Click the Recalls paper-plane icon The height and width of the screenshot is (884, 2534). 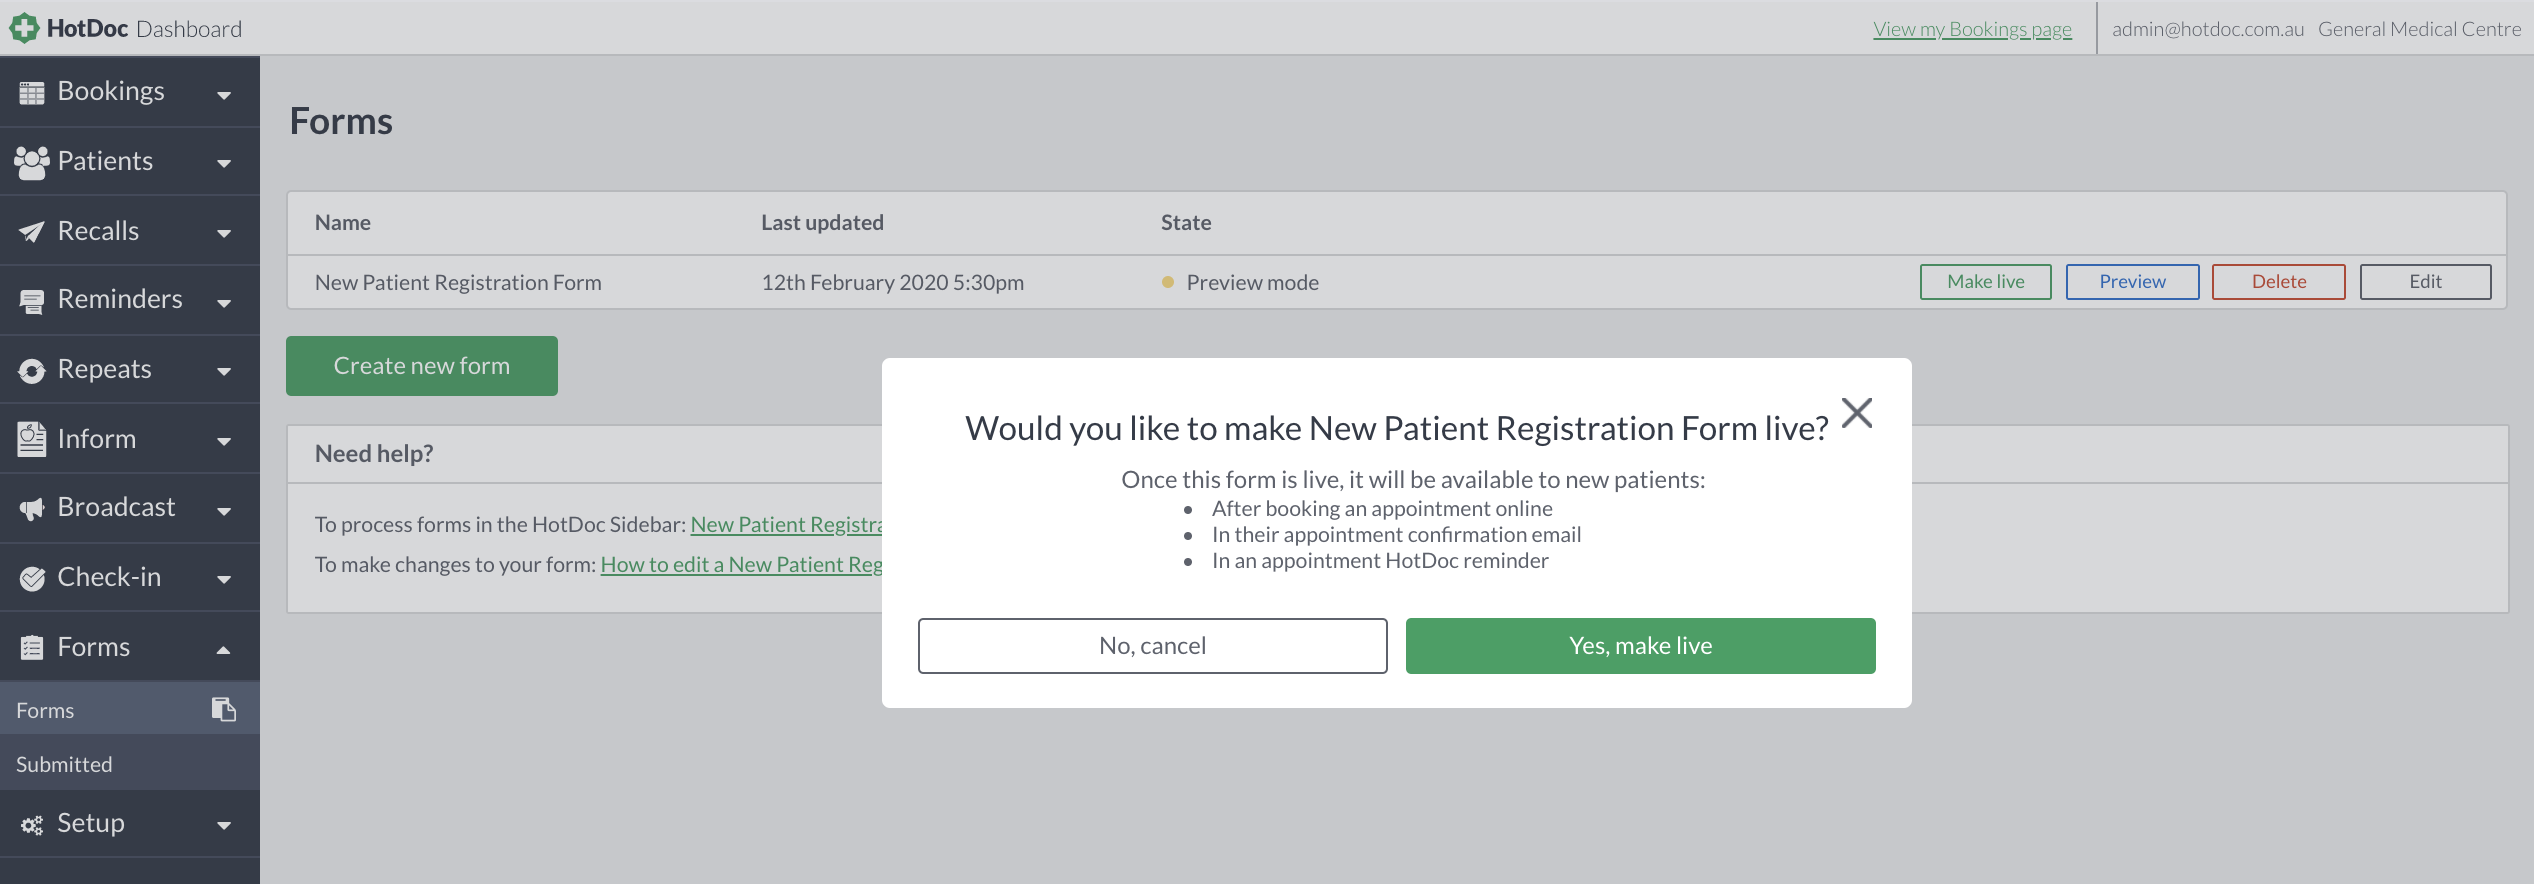click(x=31, y=229)
